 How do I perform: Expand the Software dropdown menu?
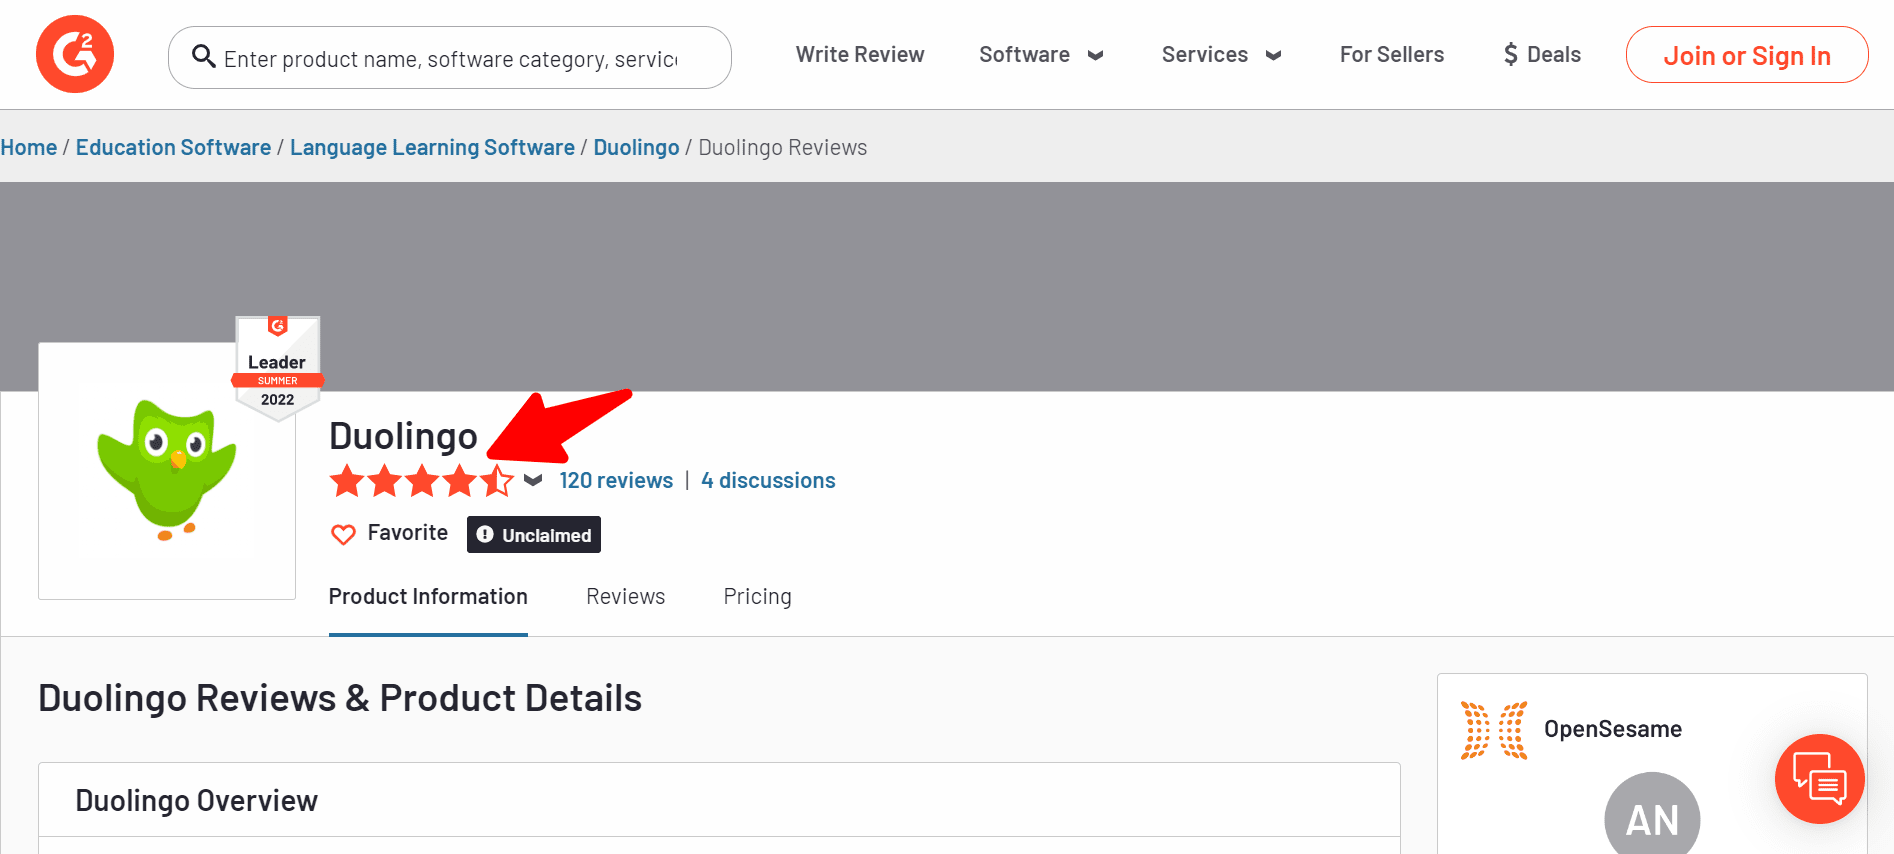click(x=1040, y=55)
